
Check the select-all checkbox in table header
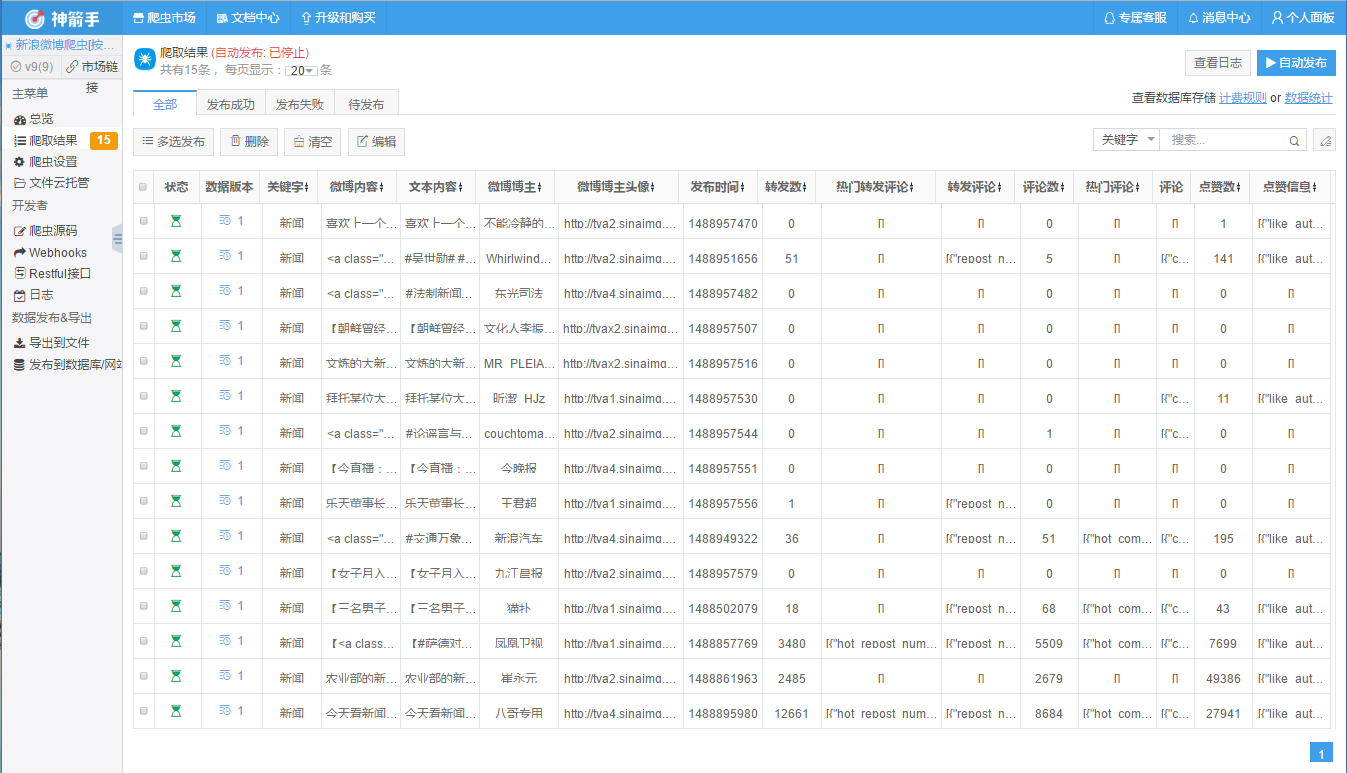144,187
